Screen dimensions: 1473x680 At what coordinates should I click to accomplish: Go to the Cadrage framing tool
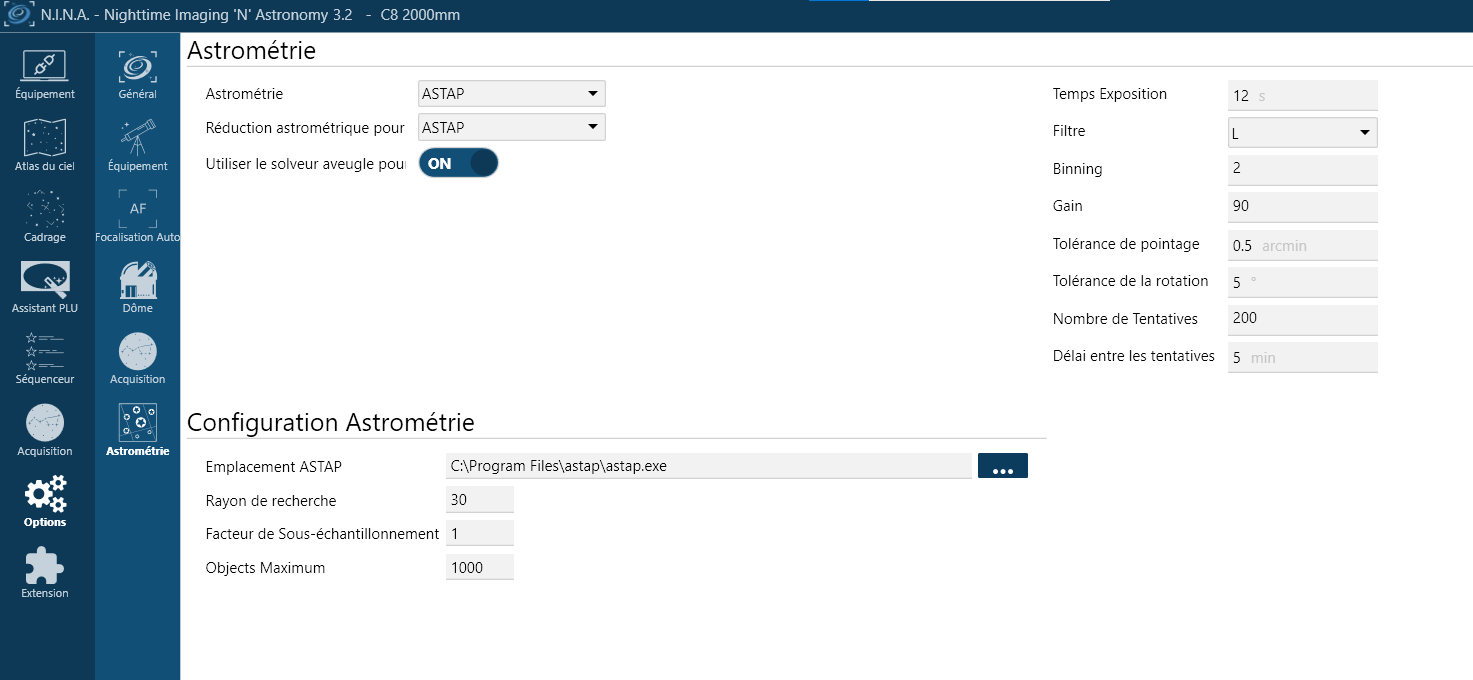point(45,217)
